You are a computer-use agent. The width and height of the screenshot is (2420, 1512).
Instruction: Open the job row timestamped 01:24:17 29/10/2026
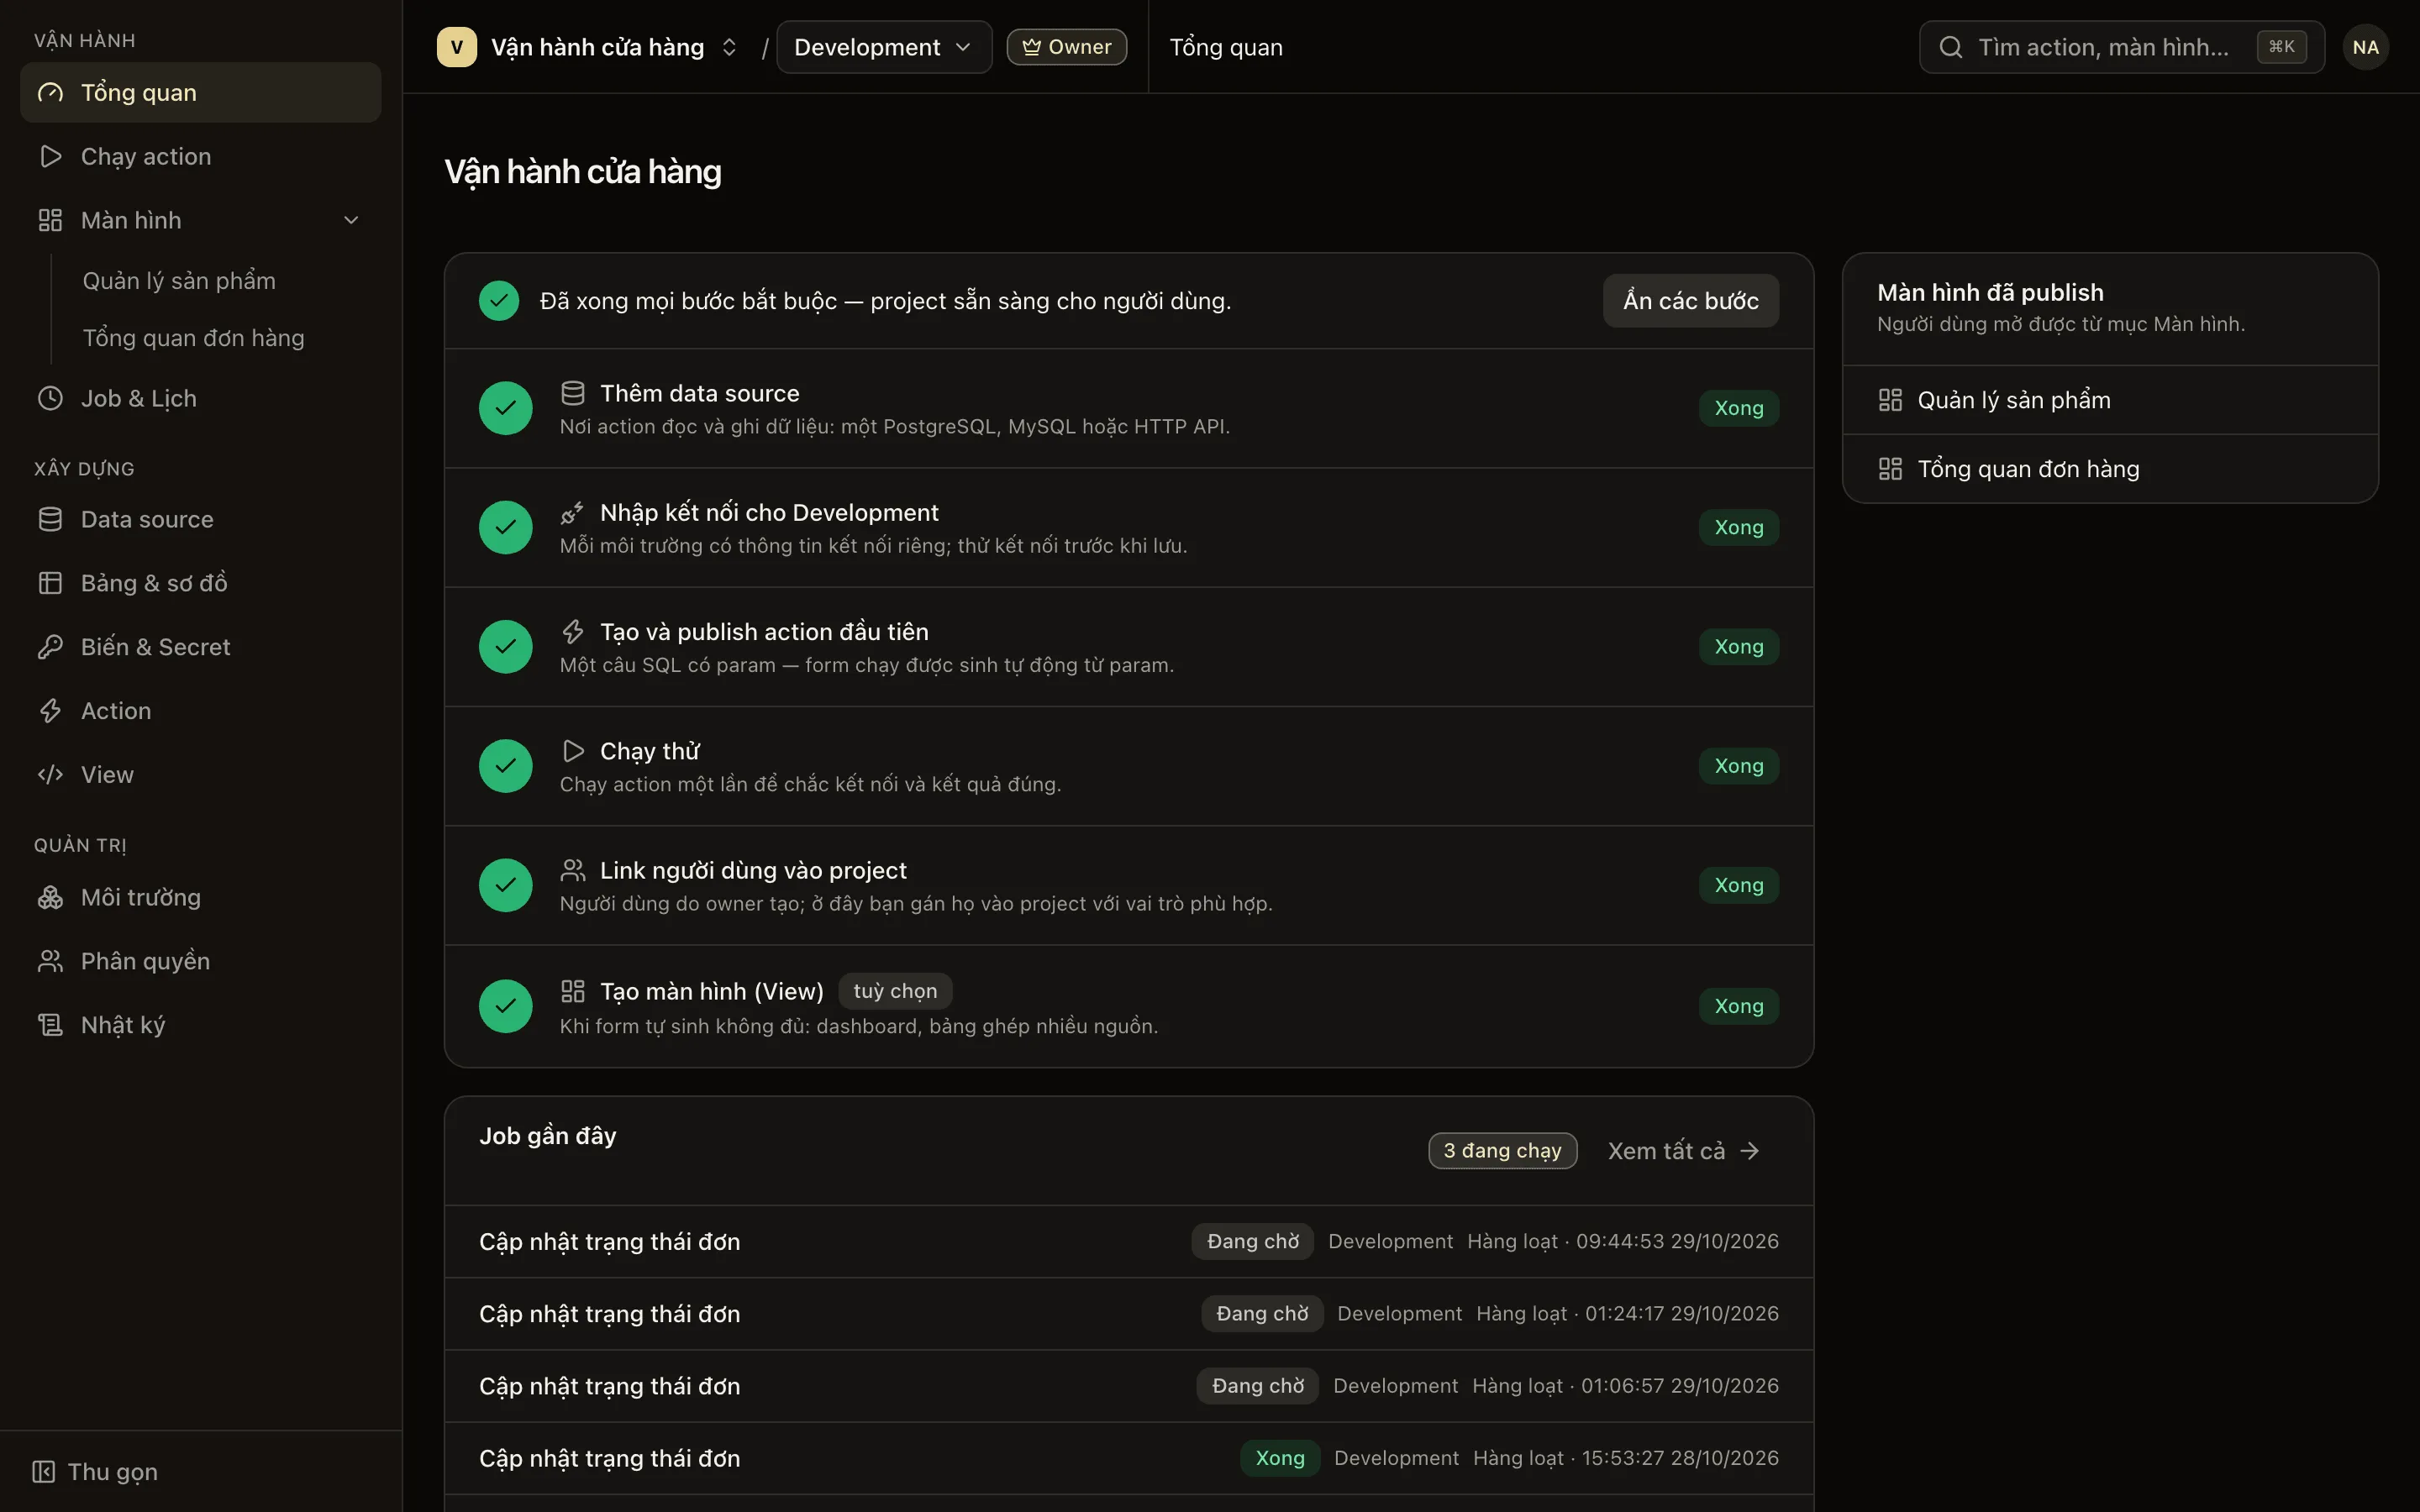point(1128,1314)
